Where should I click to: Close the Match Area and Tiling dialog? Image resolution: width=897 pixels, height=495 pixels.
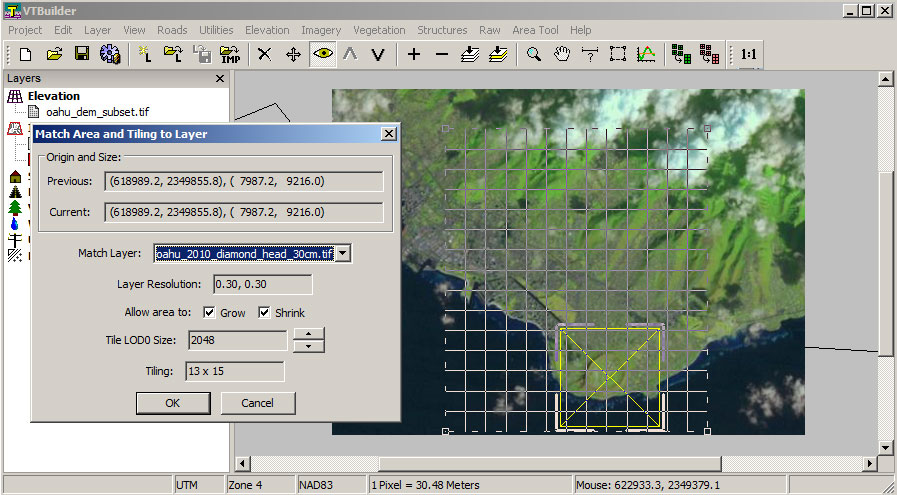(x=388, y=134)
